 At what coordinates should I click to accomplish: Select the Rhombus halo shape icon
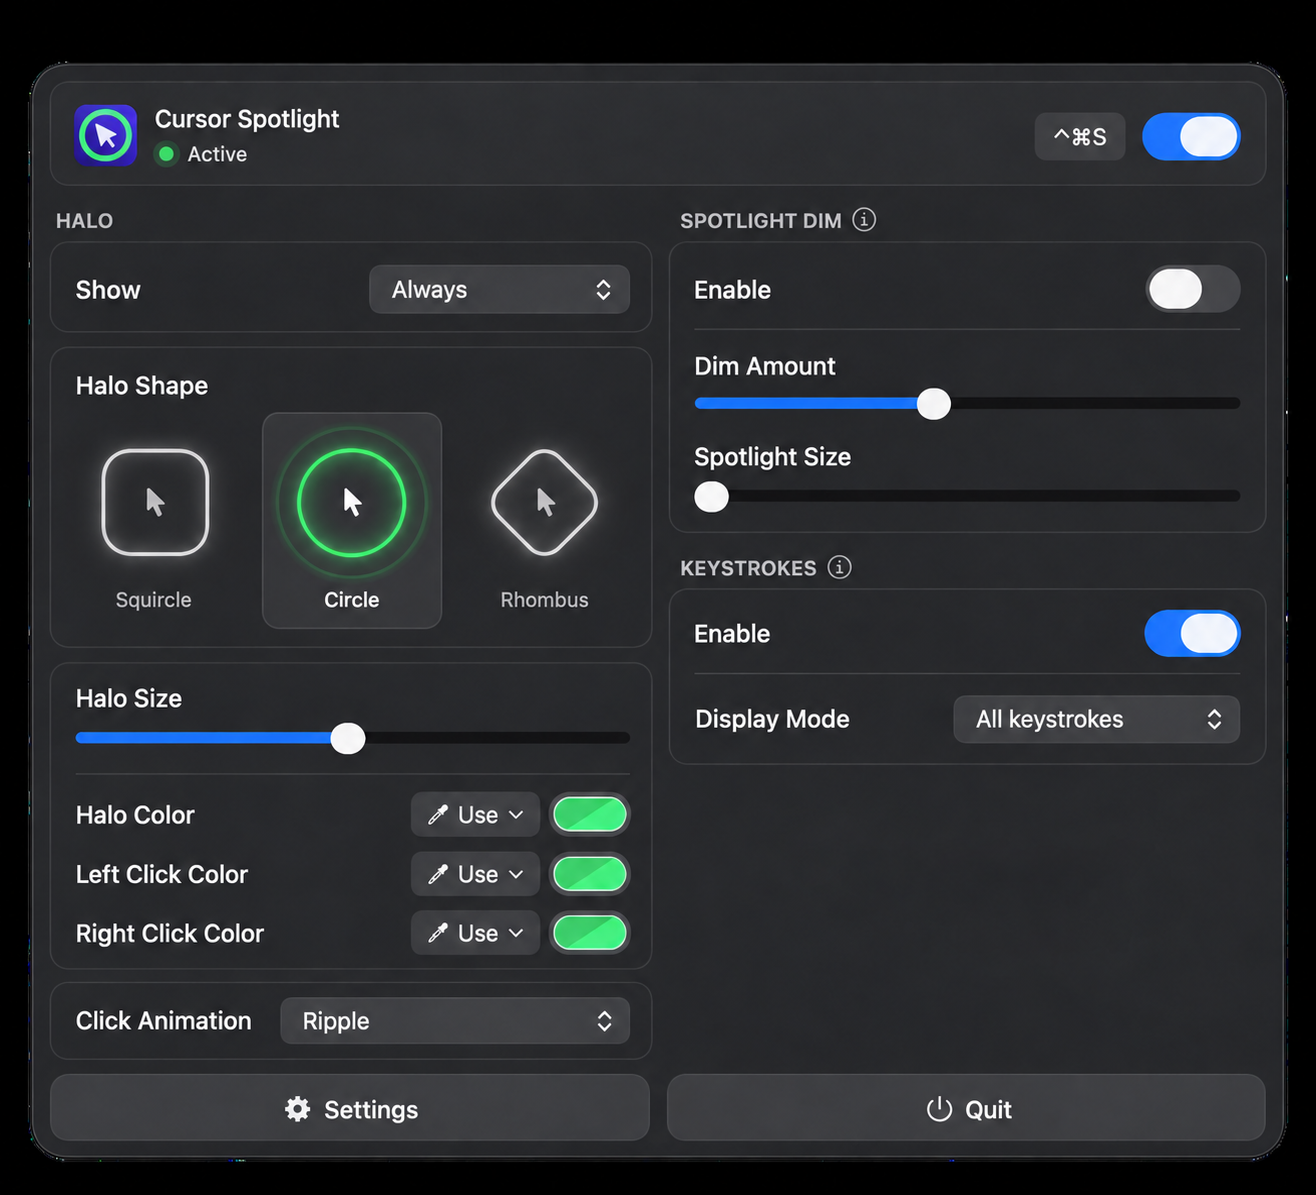pyautogui.click(x=545, y=502)
